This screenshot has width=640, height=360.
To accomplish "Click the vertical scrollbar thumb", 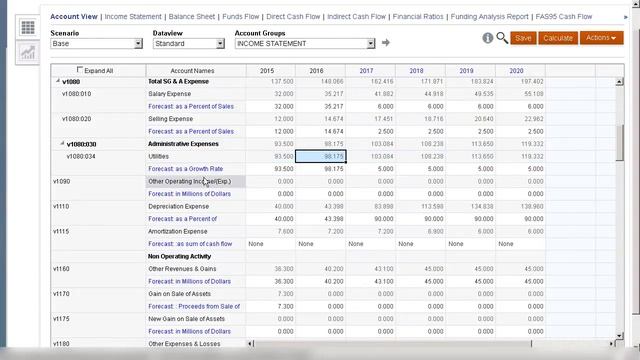I will point(620,143).
